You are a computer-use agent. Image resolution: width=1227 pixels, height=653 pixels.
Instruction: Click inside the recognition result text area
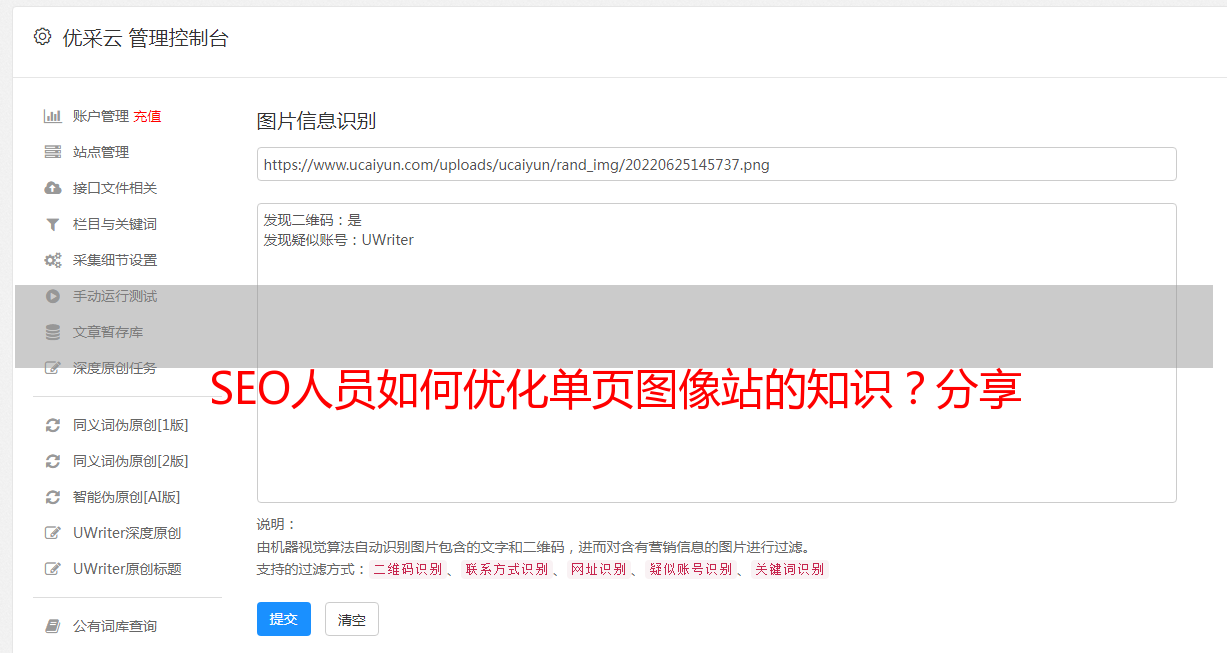716,353
